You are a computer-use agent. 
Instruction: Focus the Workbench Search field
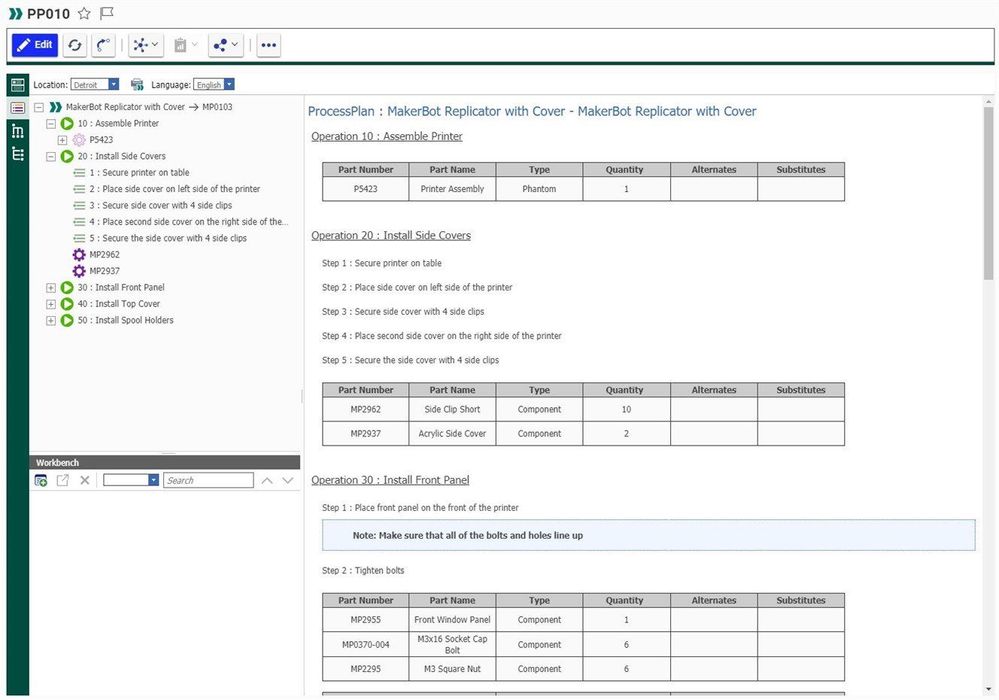pos(208,480)
